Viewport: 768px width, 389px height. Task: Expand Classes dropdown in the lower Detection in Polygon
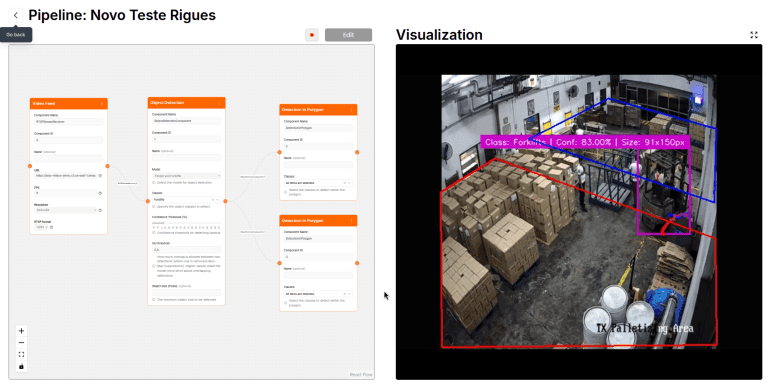click(x=349, y=294)
